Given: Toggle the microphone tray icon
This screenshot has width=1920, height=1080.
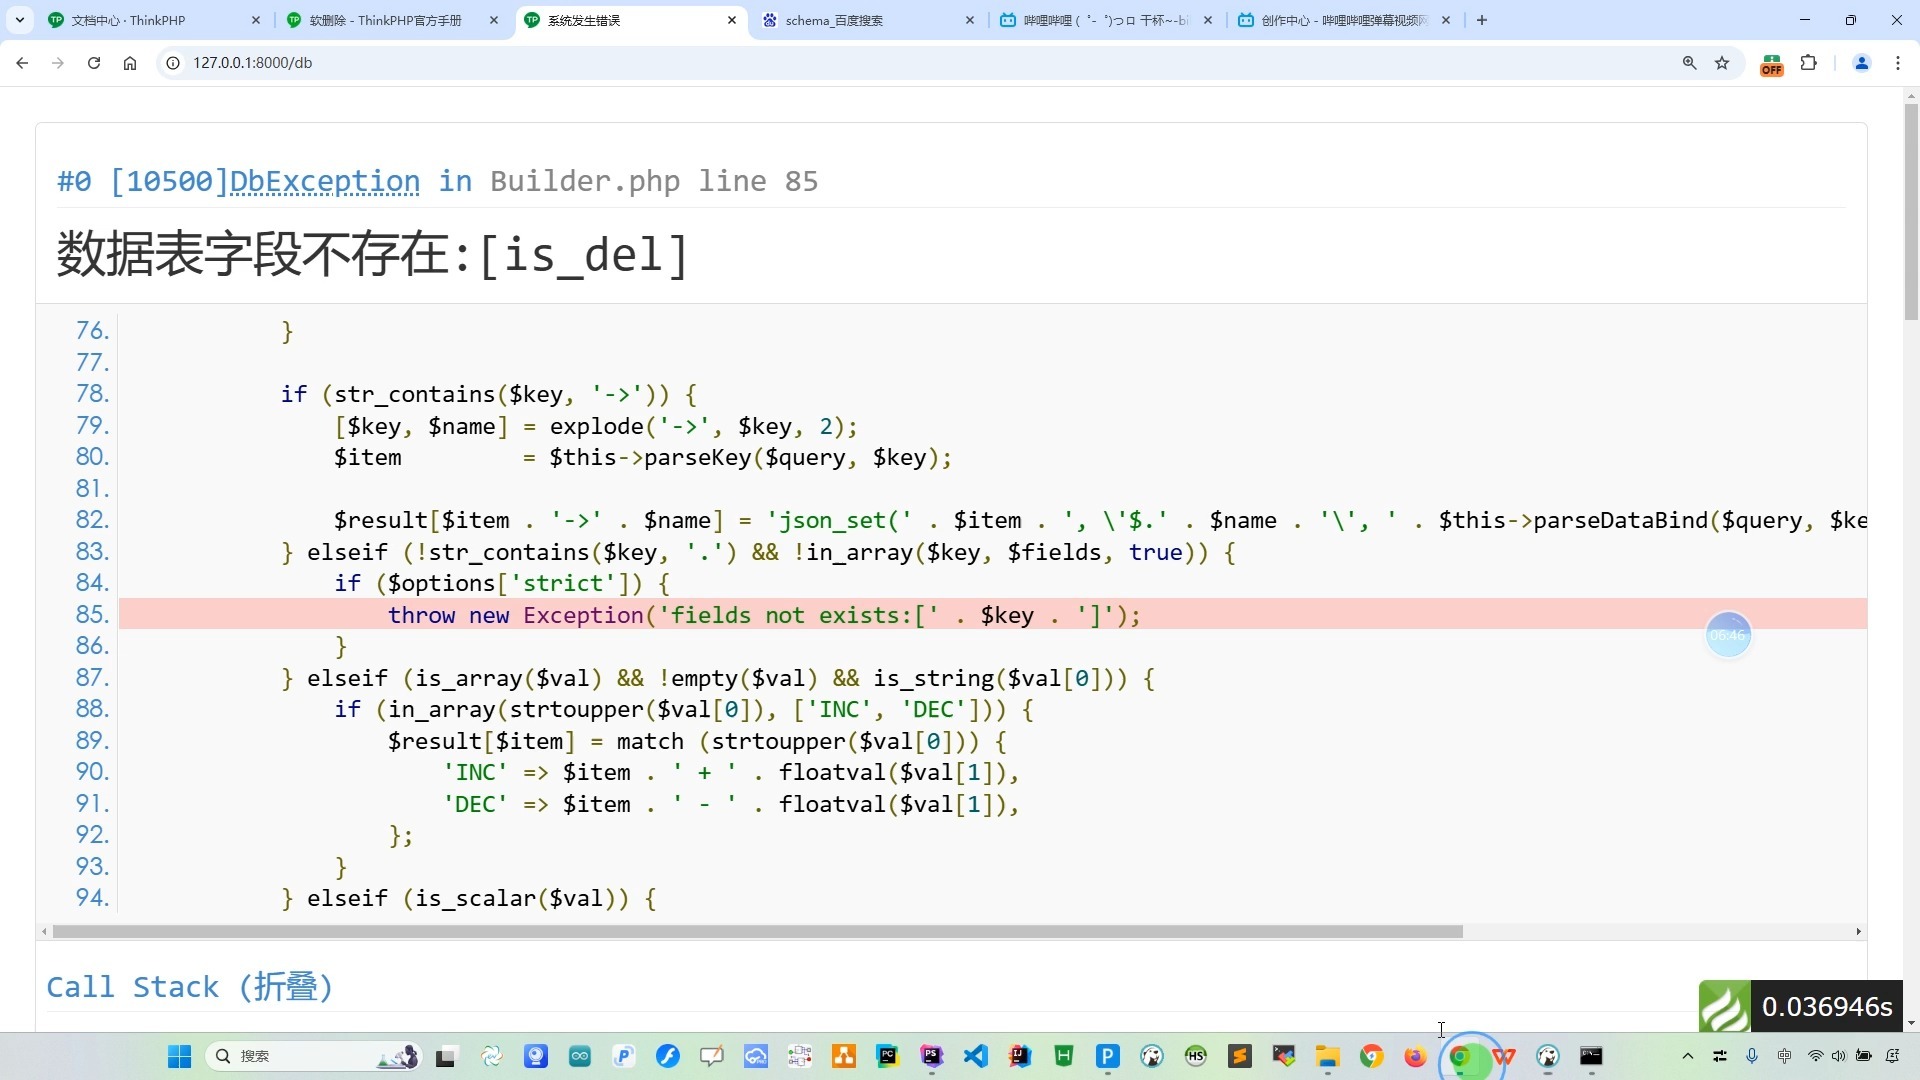Looking at the screenshot, I should click(1752, 1056).
